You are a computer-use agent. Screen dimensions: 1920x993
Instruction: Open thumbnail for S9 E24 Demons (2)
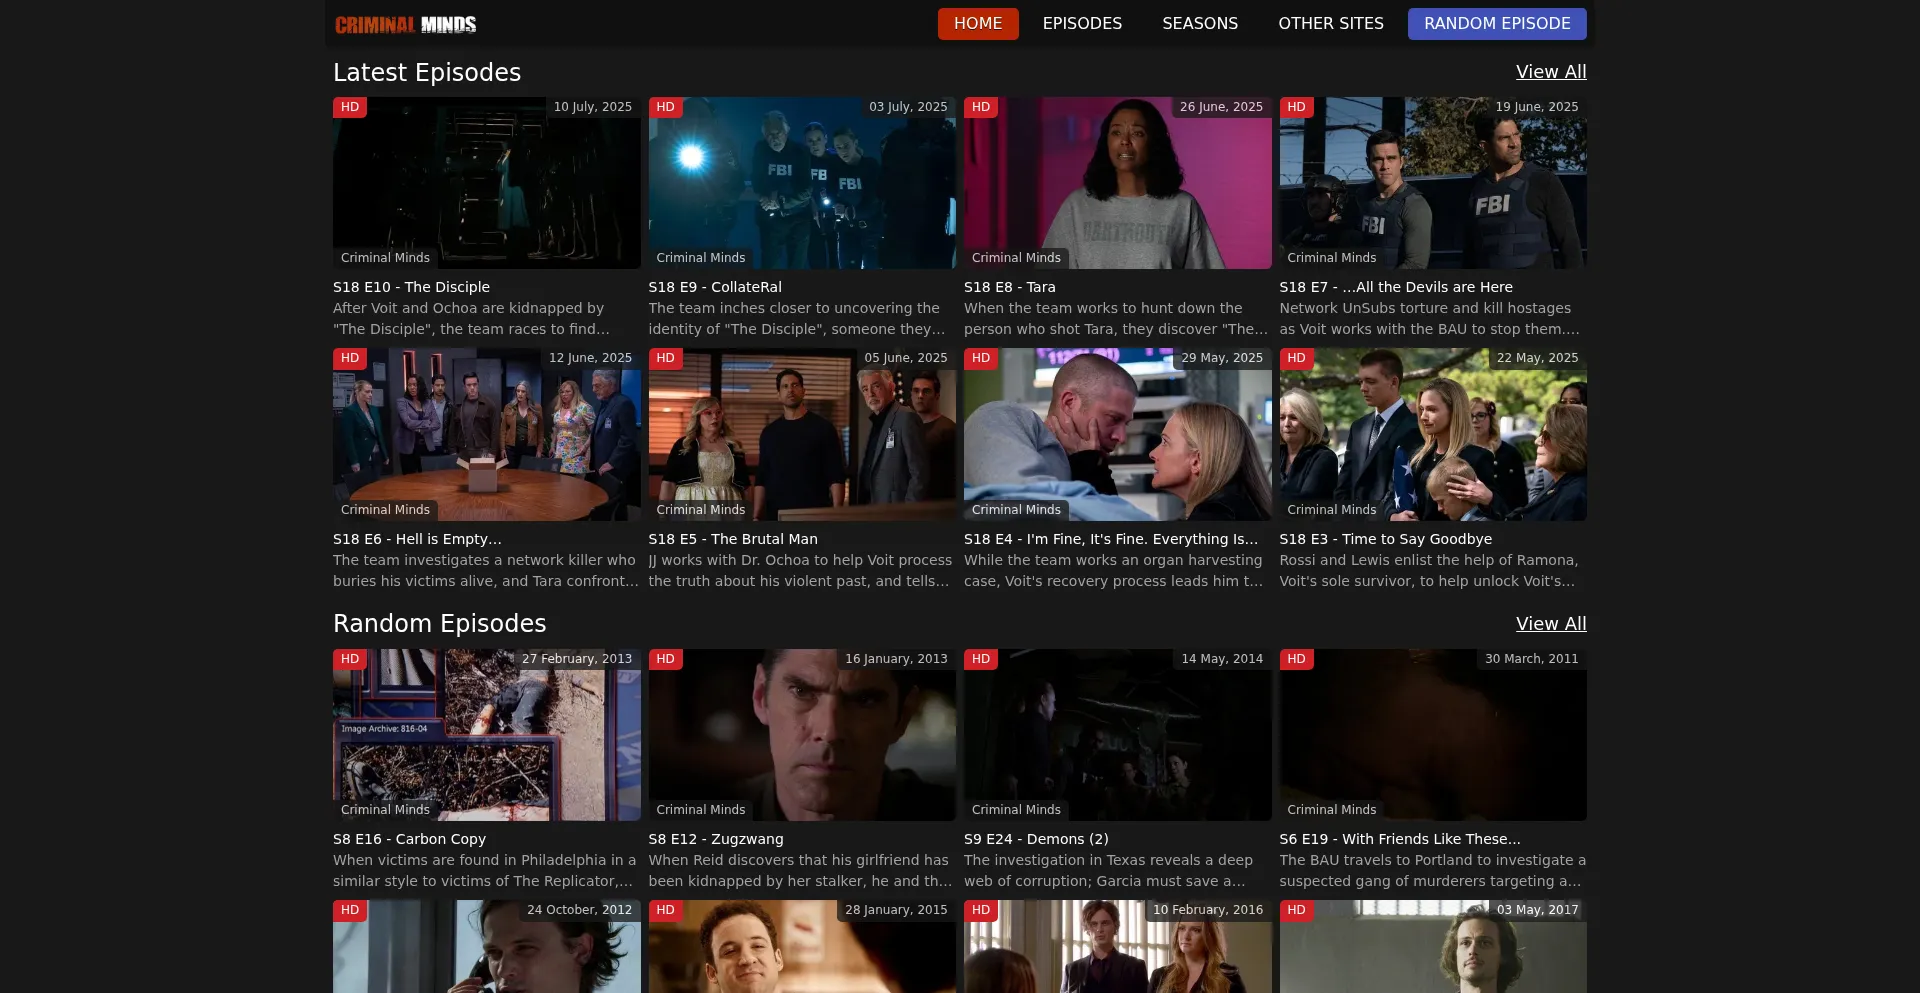tap(1118, 735)
